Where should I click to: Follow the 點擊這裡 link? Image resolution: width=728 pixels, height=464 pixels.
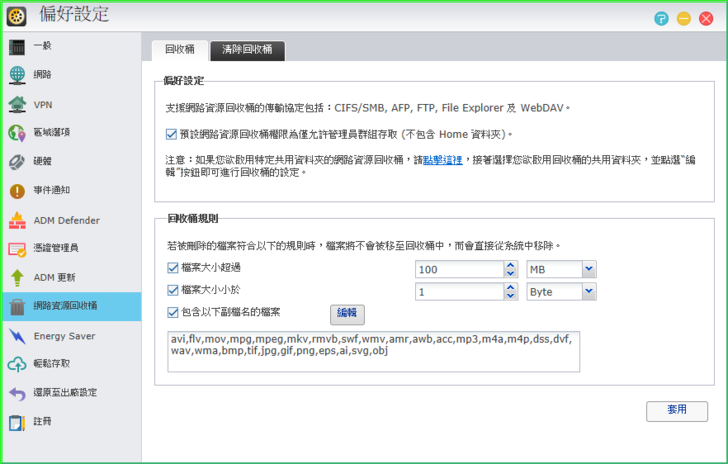click(442, 160)
